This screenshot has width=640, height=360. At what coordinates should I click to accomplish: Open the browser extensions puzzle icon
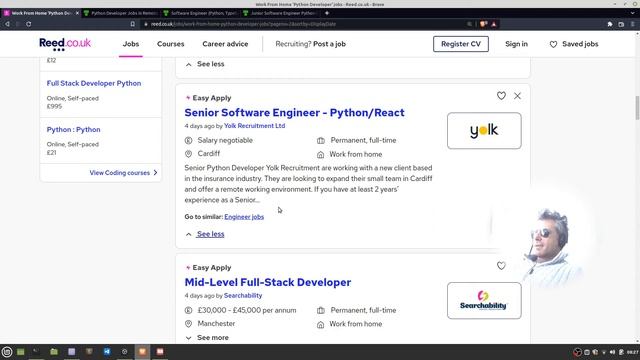coord(610,24)
